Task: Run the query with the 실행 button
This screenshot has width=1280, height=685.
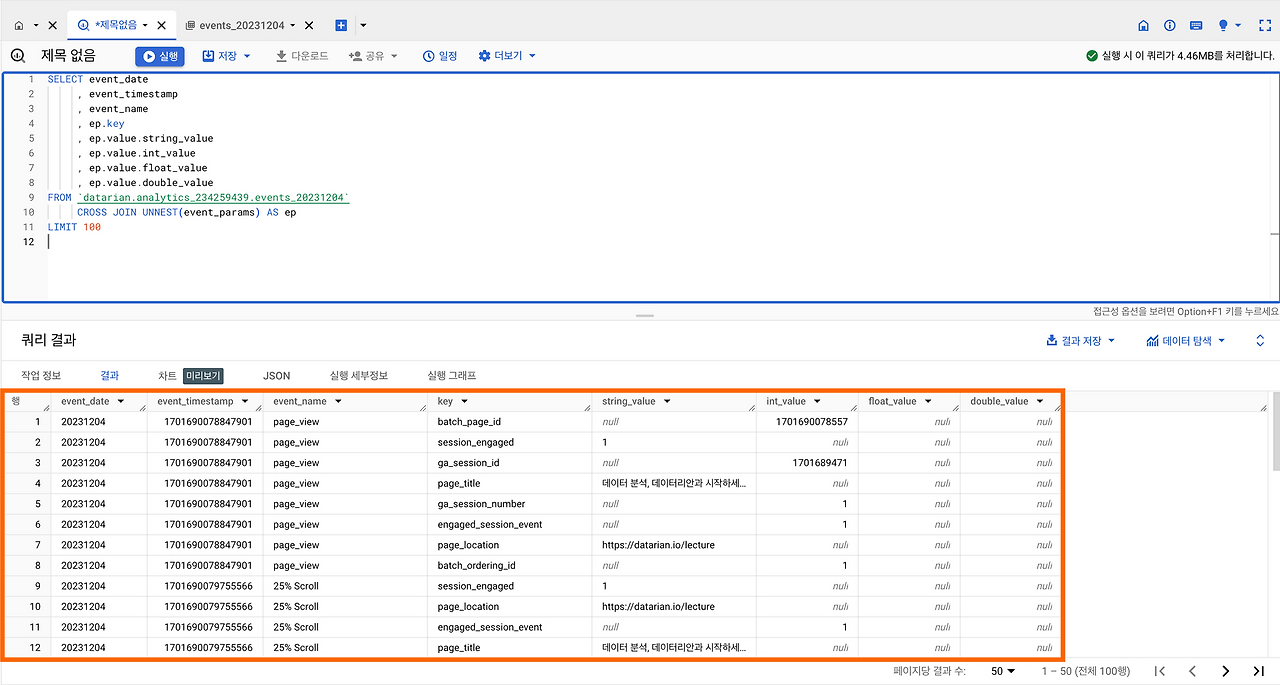Action: [x=159, y=56]
